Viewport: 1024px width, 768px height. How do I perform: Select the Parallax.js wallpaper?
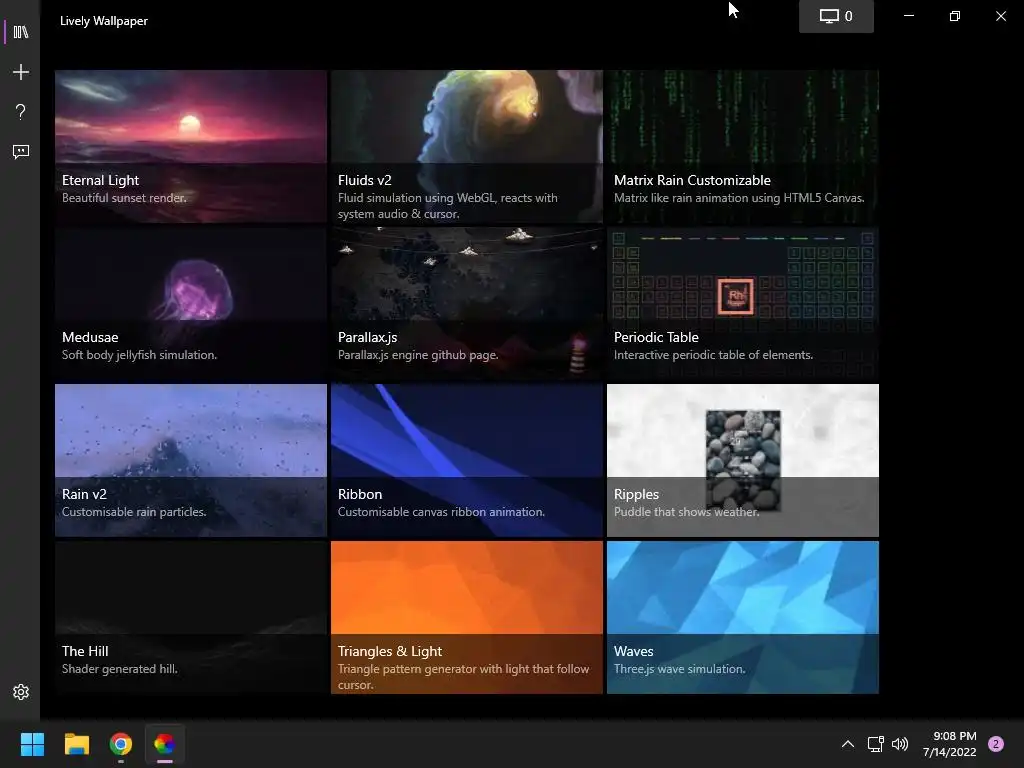pos(467,304)
